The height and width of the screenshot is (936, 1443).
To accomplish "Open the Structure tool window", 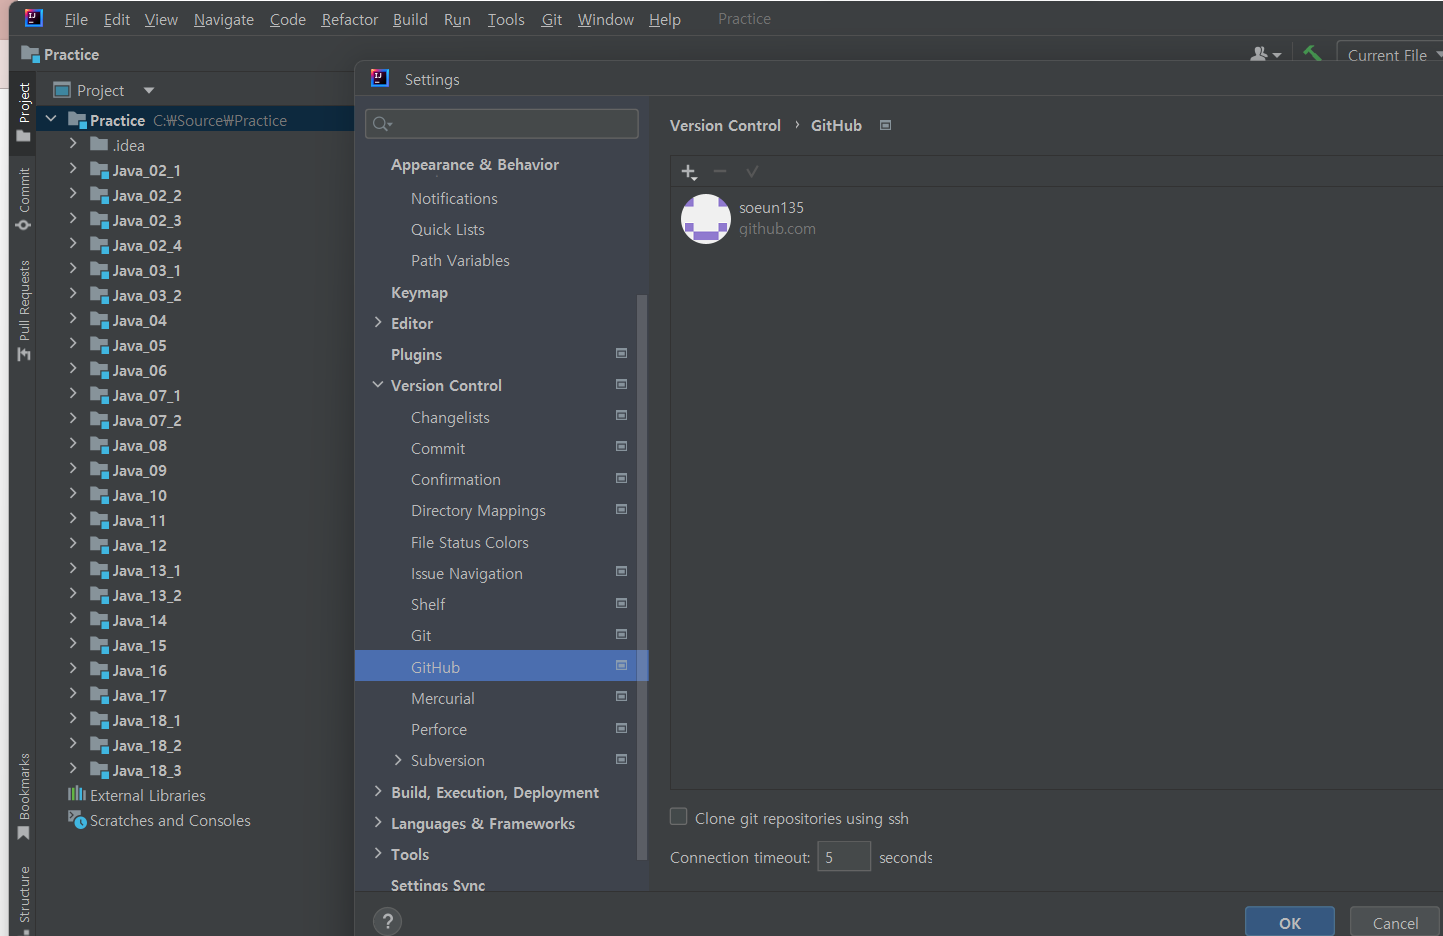I will pyautogui.click(x=23, y=898).
